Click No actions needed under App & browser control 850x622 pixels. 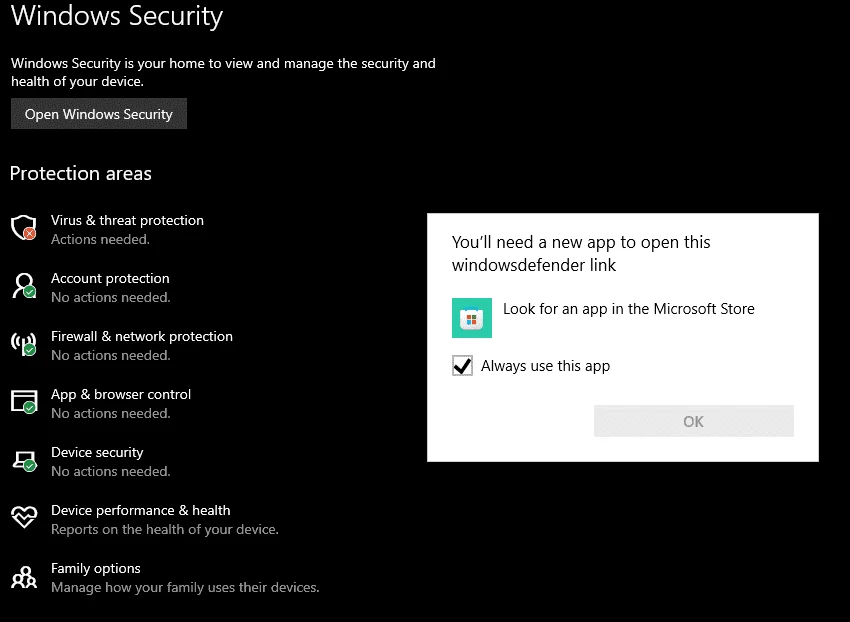[x=111, y=413]
